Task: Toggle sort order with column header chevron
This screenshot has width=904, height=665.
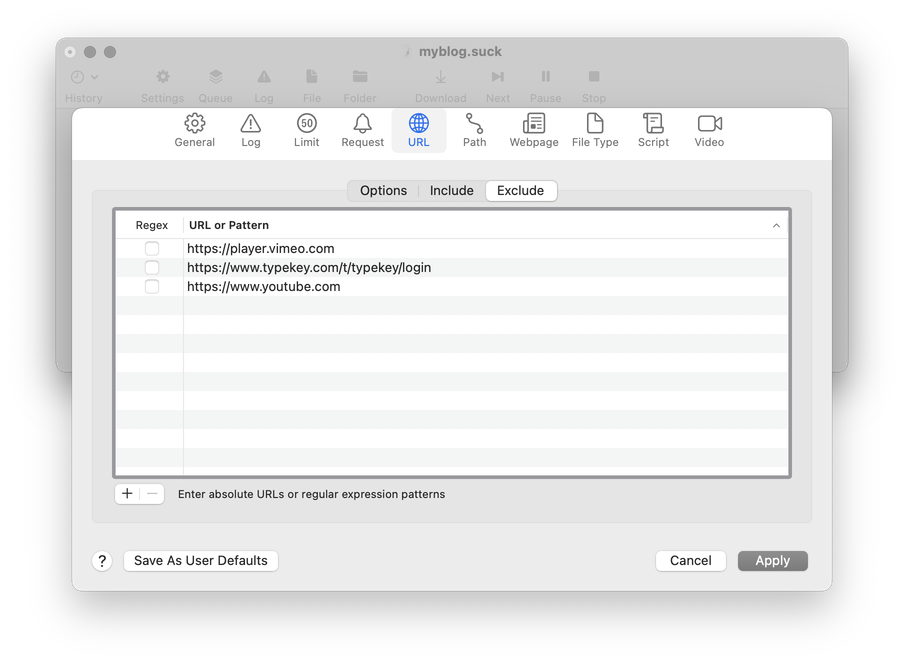Action: tap(776, 226)
